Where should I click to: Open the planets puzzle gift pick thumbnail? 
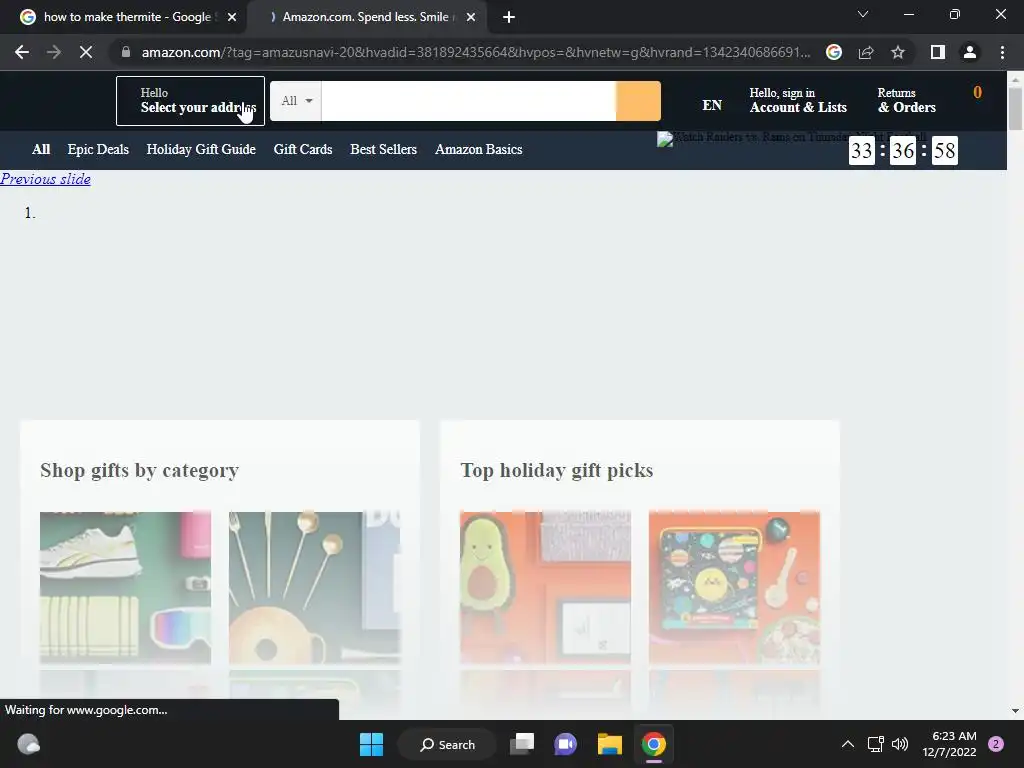tap(734, 588)
